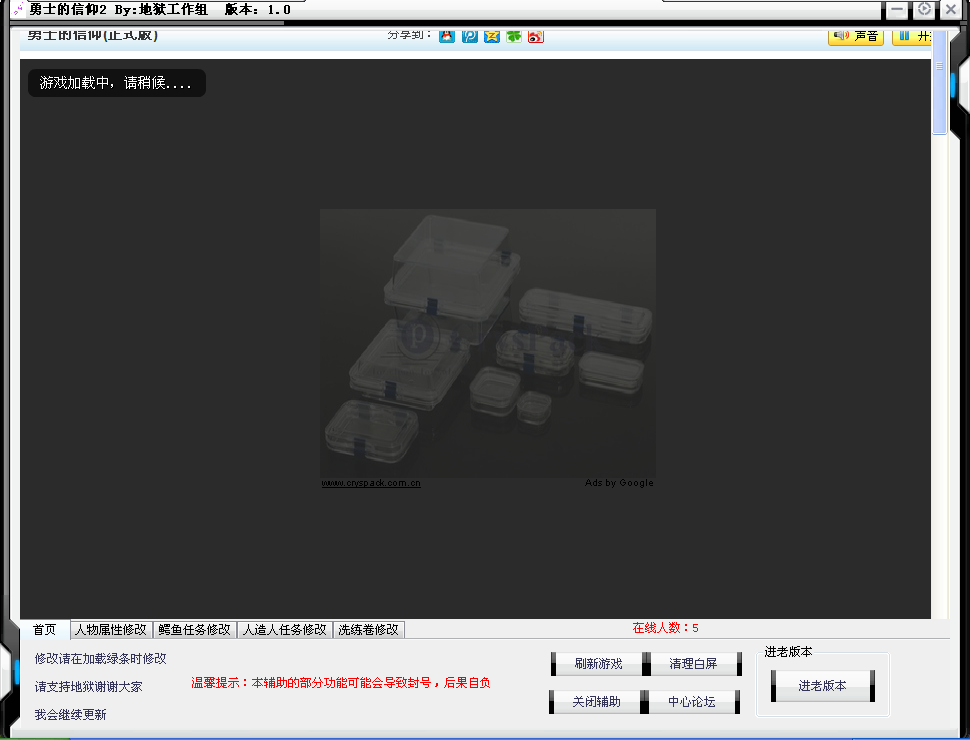Share to Sina Weibo icon
Viewport: 970px width, 740px height.
535,36
